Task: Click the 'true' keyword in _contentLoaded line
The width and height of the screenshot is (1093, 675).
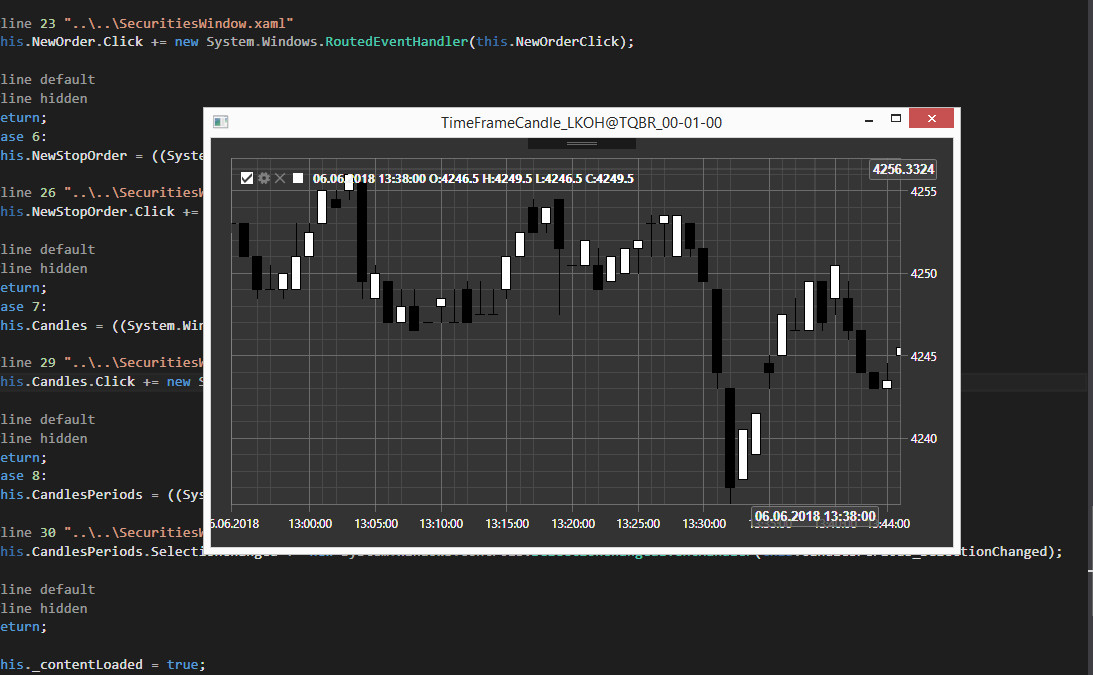Action: (x=182, y=664)
